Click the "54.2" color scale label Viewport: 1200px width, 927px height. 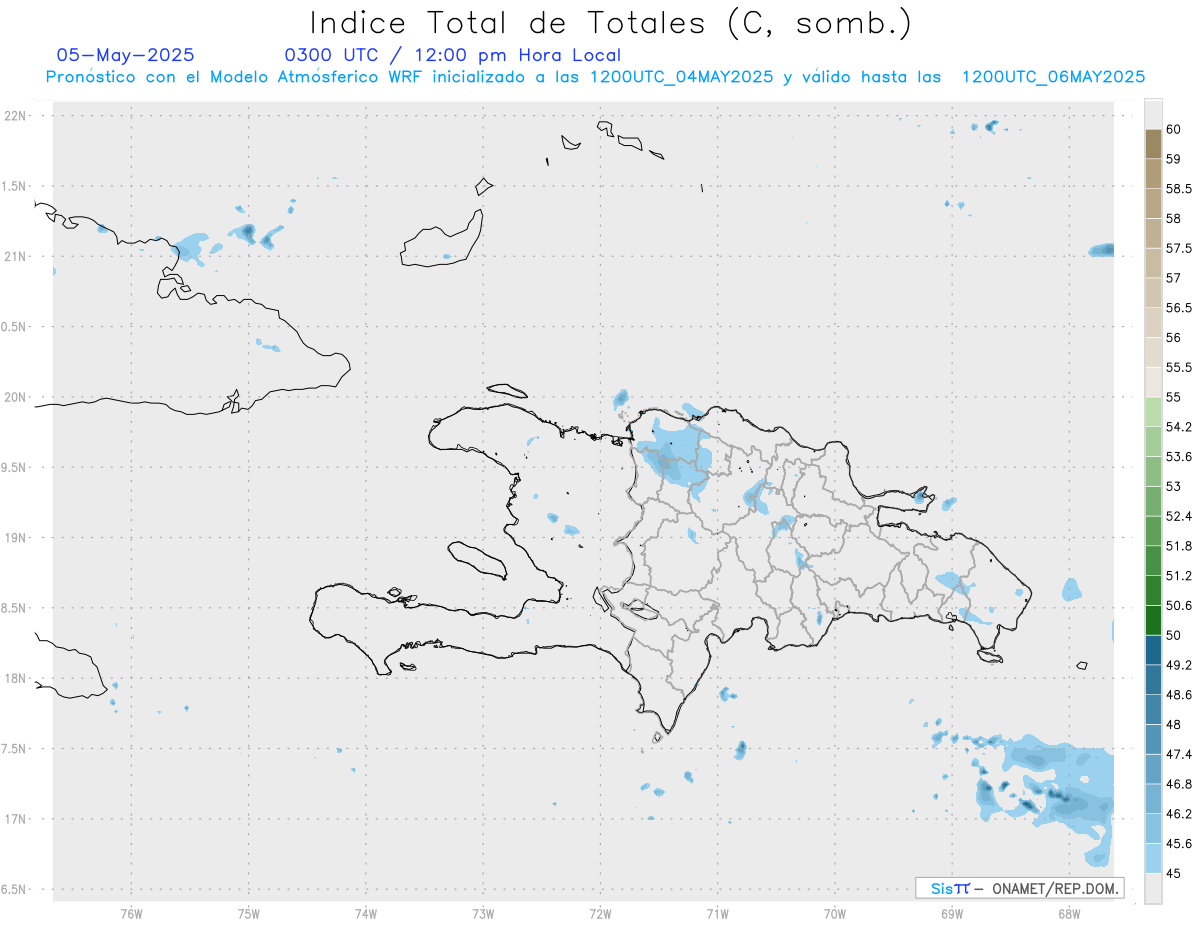(1179, 427)
